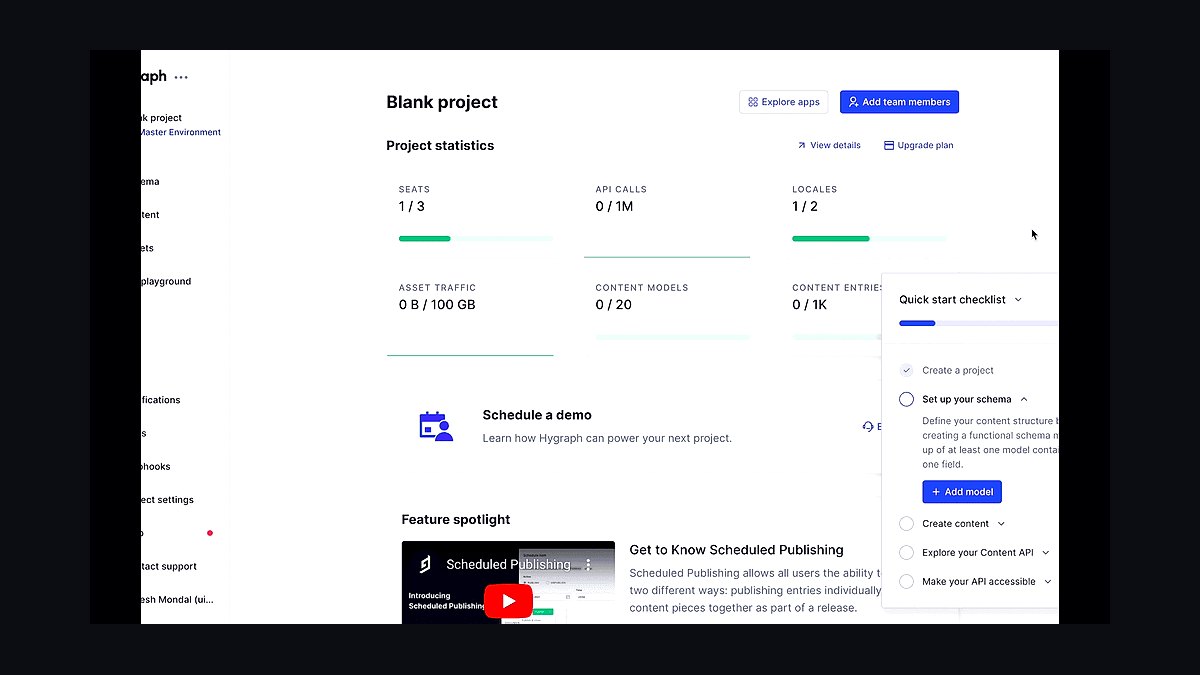The image size is (1200, 675).
Task: Expand the Explore your Content API chevron
Action: [1045, 552]
